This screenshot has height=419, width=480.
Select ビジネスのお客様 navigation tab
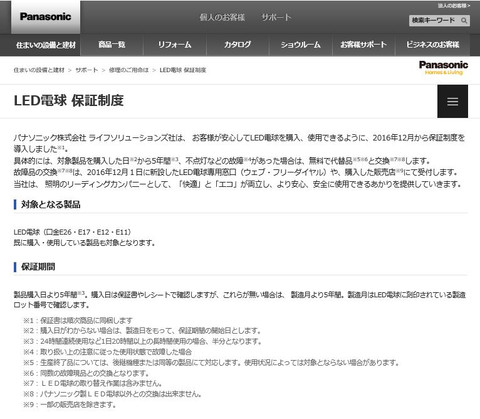(432, 45)
